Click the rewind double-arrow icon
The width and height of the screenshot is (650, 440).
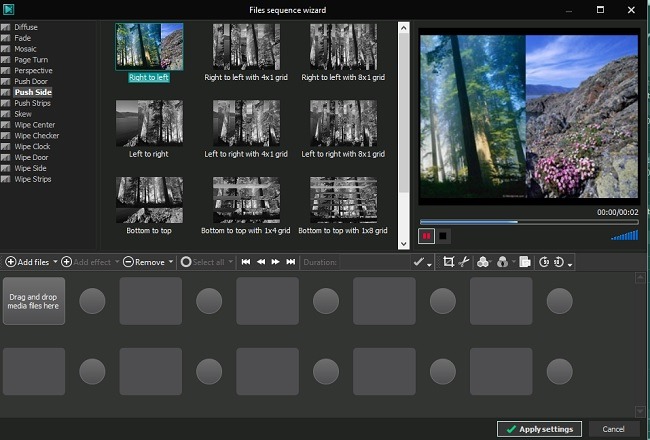tap(261, 262)
